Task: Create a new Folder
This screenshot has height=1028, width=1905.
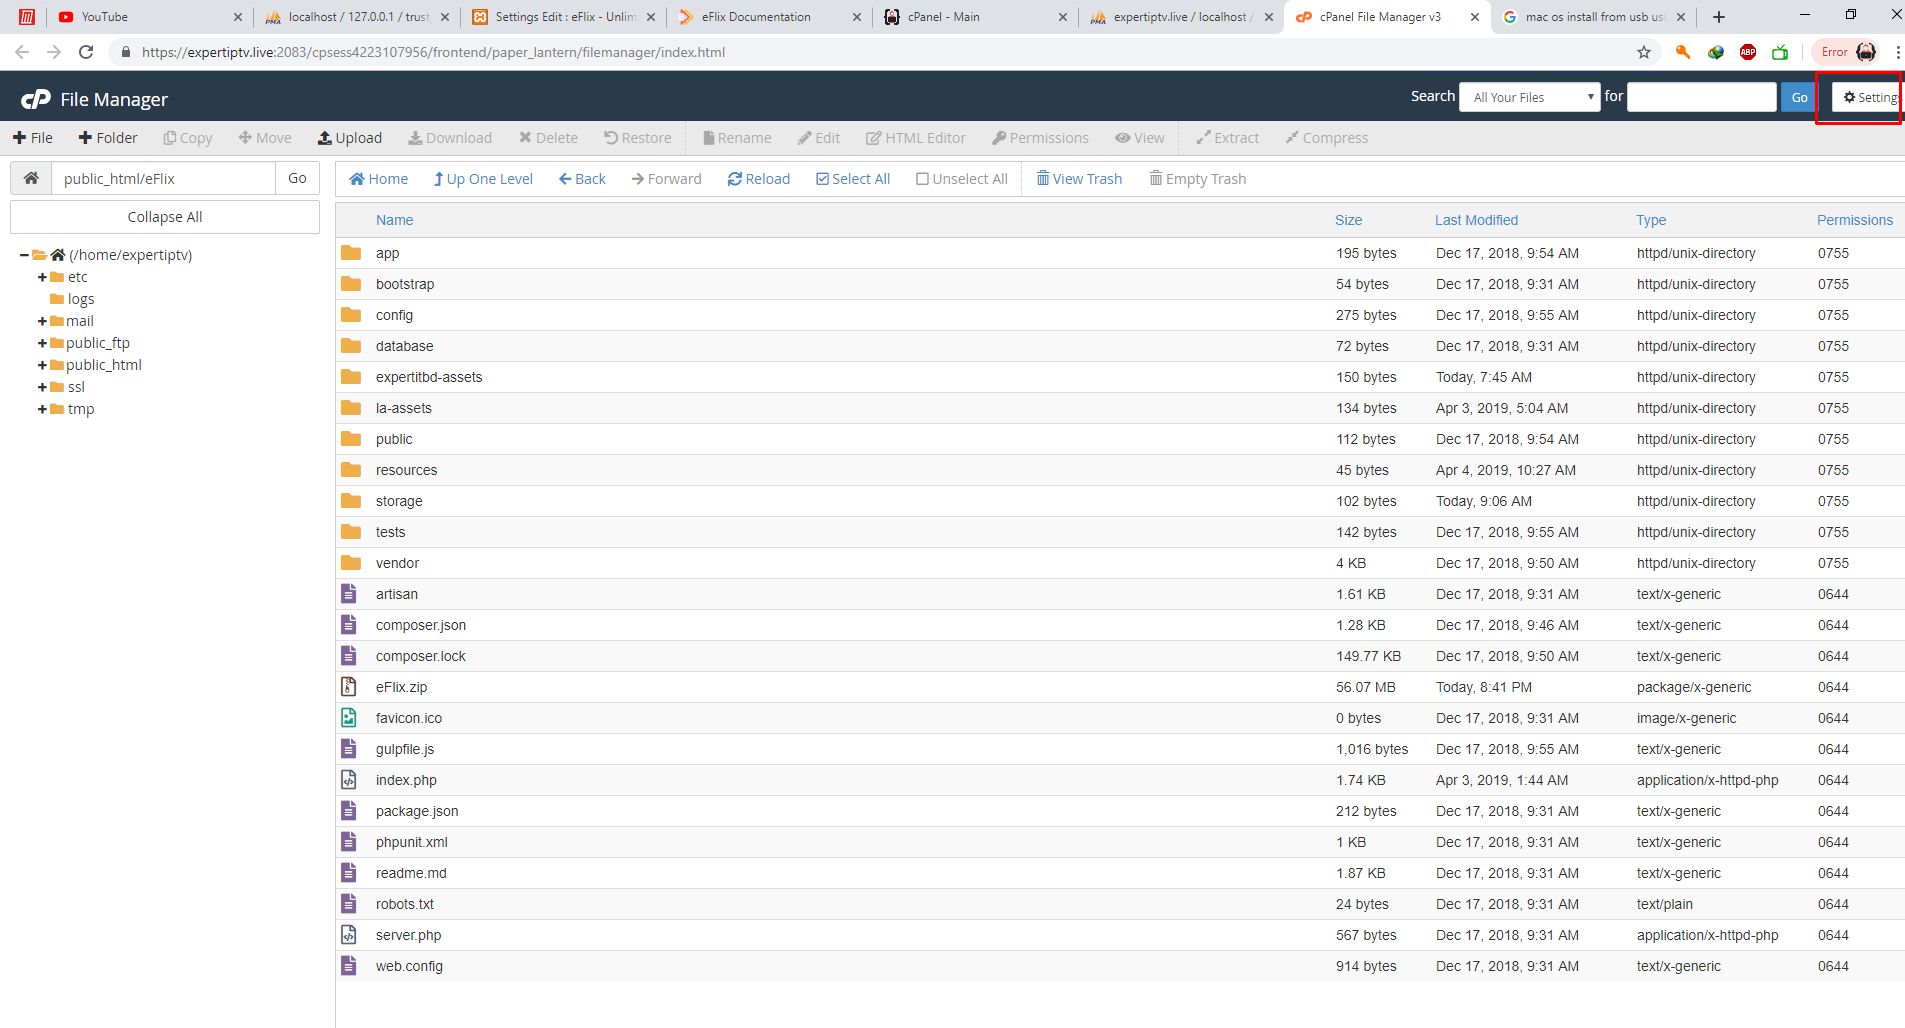Action: [108, 138]
